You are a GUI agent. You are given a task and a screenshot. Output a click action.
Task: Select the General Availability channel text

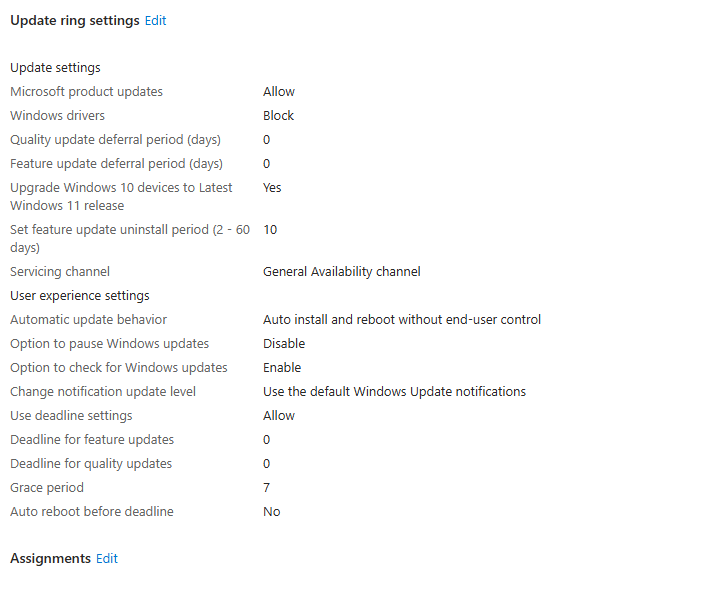tap(342, 272)
